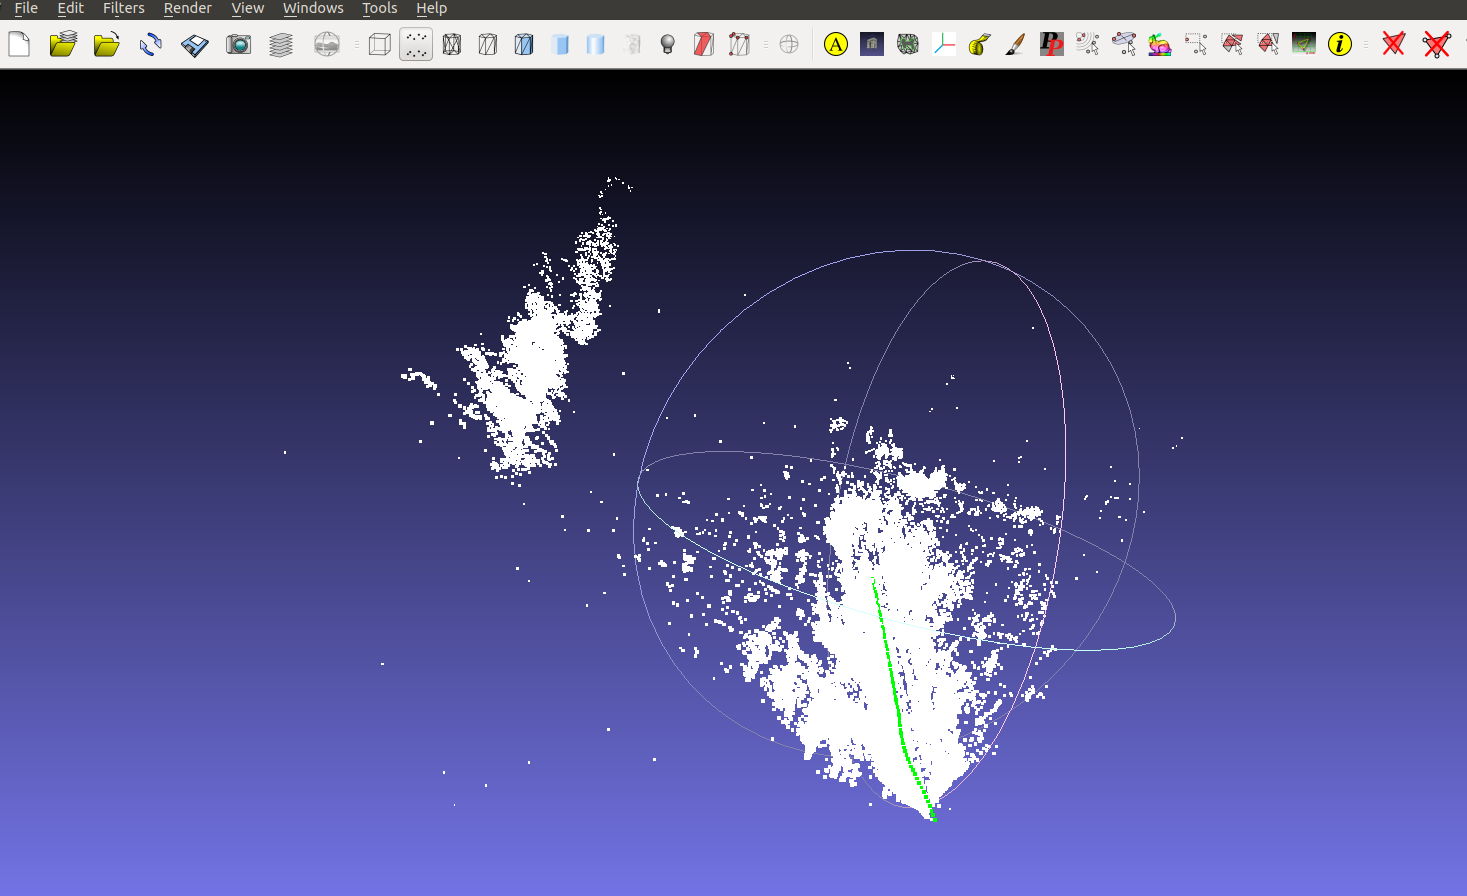Start the PickPoints editing tool

pyautogui.click(x=1051, y=44)
